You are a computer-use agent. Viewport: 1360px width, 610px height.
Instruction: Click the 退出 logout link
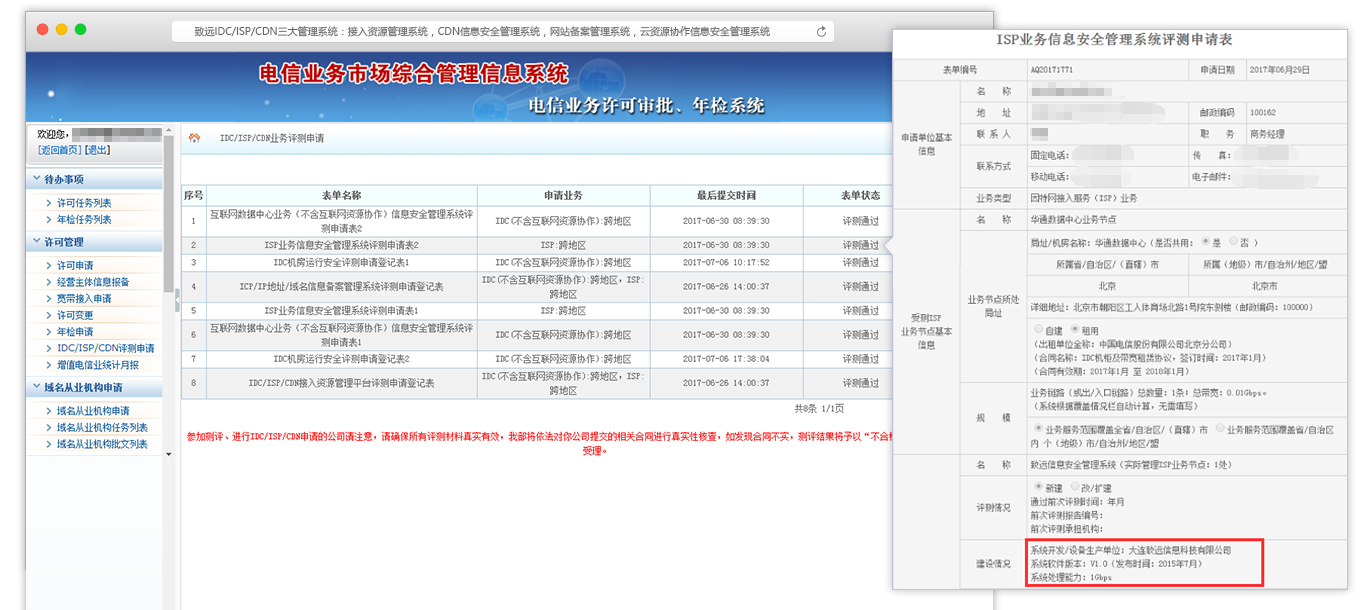pyautogui.click(x=97, y=151)
